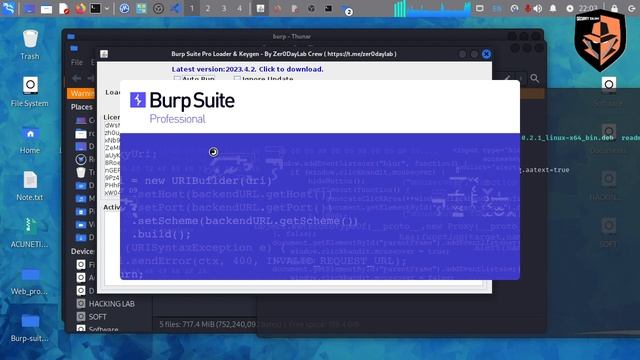Open the terminal emulator panel launcher
640x360 pixels.
[96, 8]
